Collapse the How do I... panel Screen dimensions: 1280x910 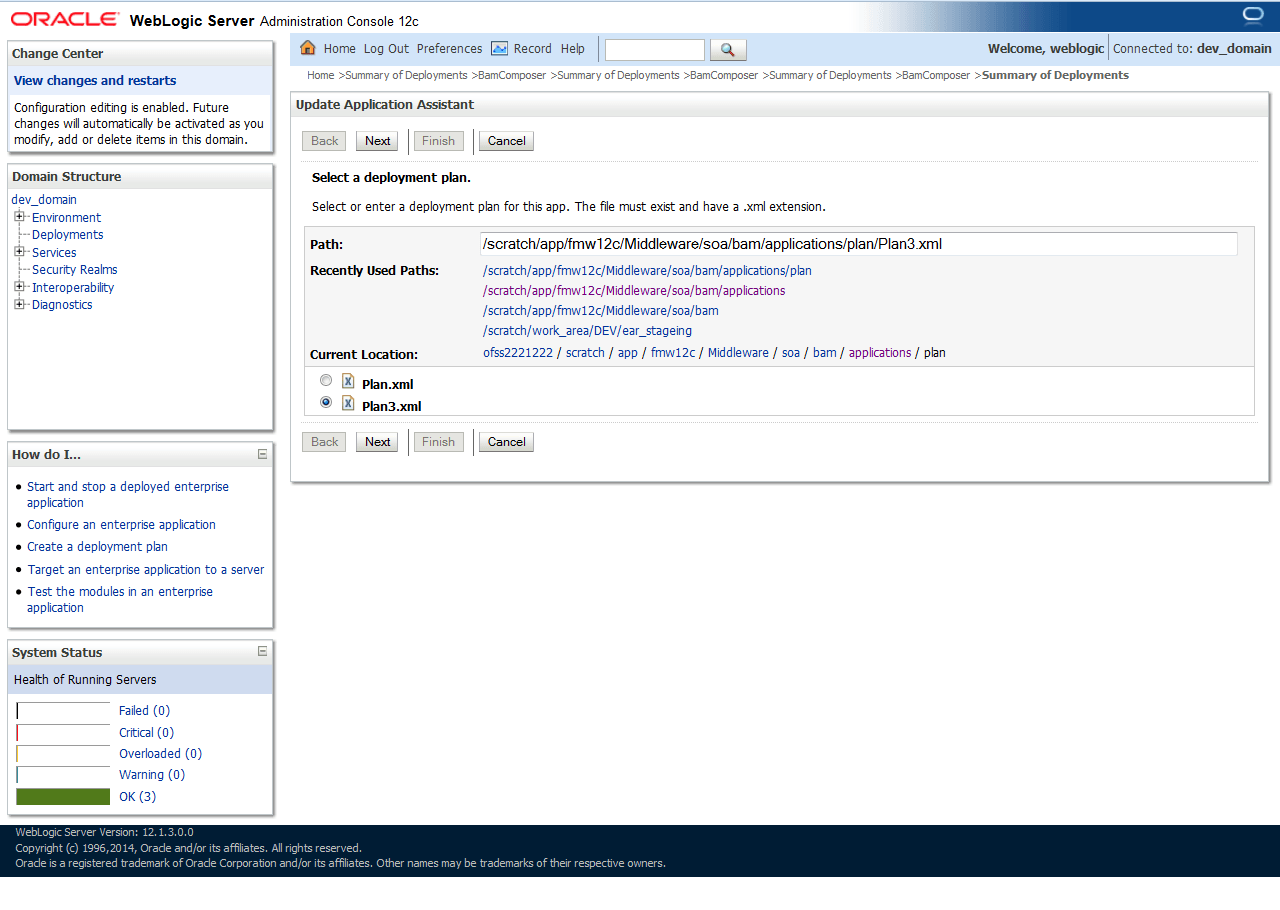pyautogui.click(x=263, y=454)
